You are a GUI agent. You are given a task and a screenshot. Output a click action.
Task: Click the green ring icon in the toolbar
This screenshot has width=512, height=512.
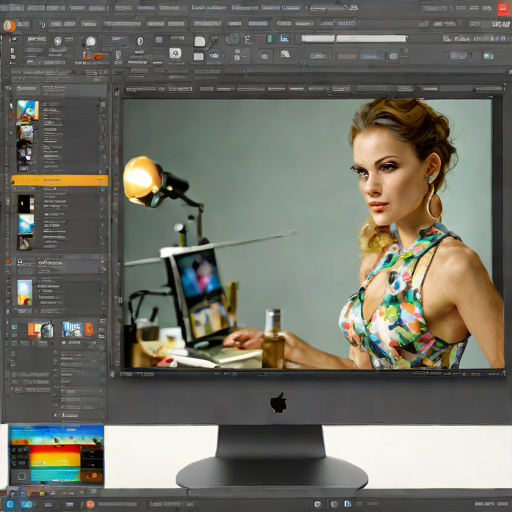(234, 39)
